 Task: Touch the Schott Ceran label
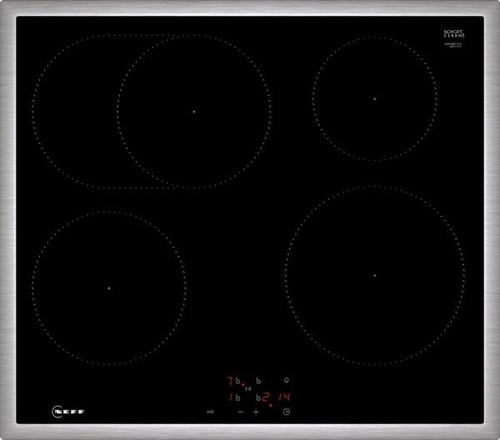(x=454, y=34)
